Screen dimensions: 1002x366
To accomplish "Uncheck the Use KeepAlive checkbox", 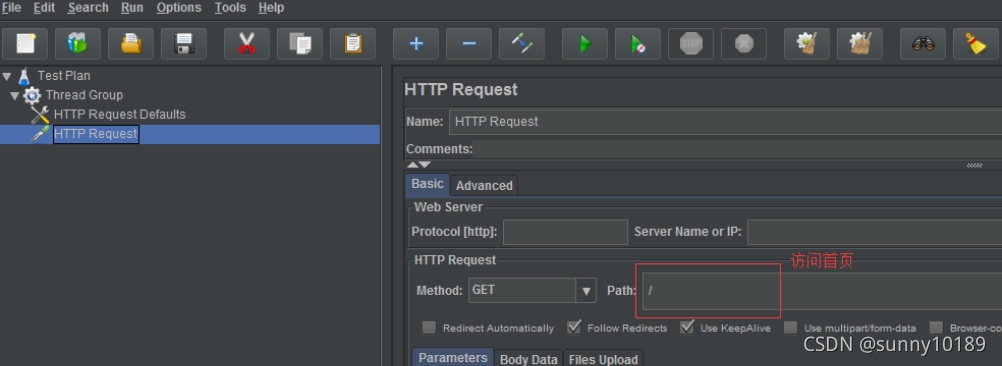I will pos(687,328).
